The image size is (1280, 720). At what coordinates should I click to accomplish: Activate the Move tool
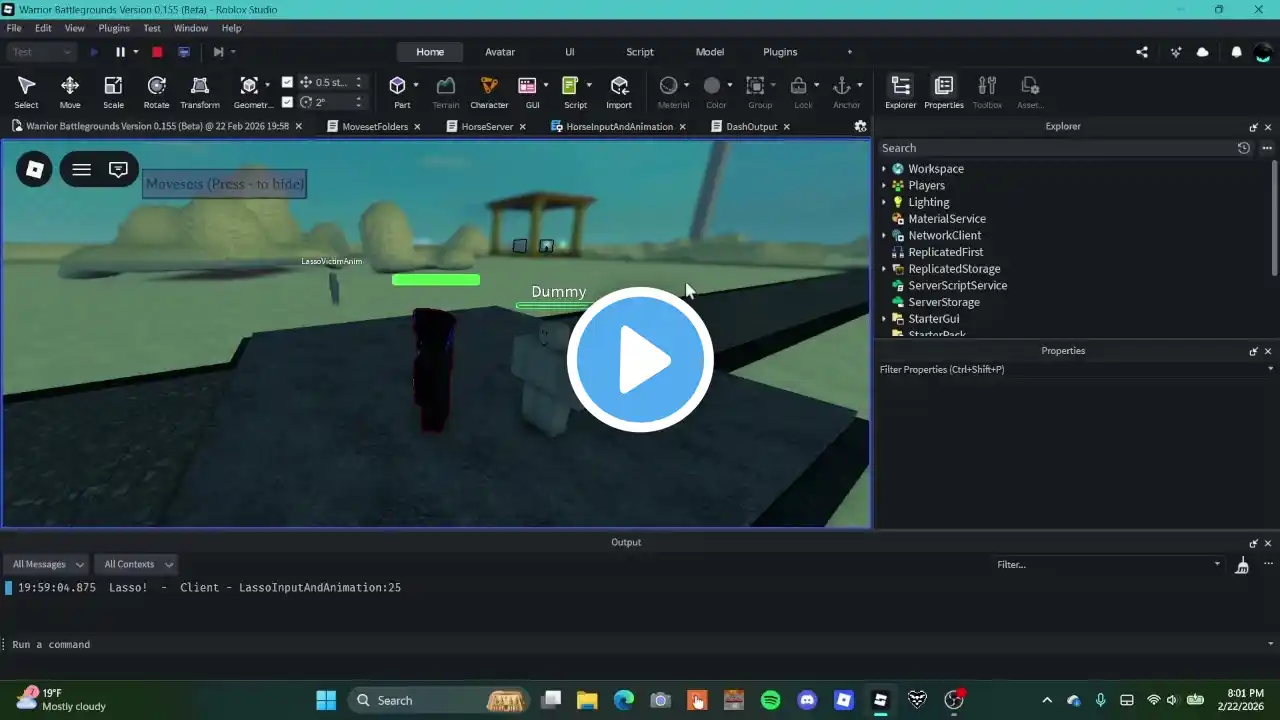70,91
